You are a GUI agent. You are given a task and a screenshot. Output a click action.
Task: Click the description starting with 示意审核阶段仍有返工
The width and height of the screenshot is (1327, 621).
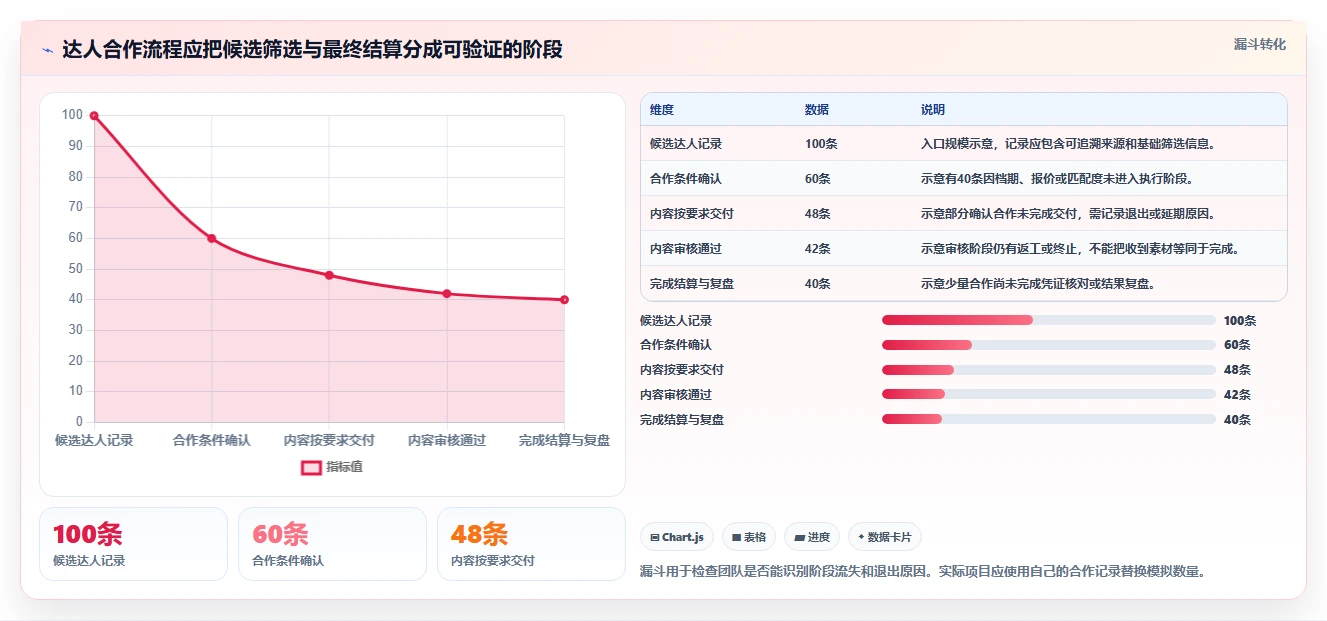[x=1080, y=249]
